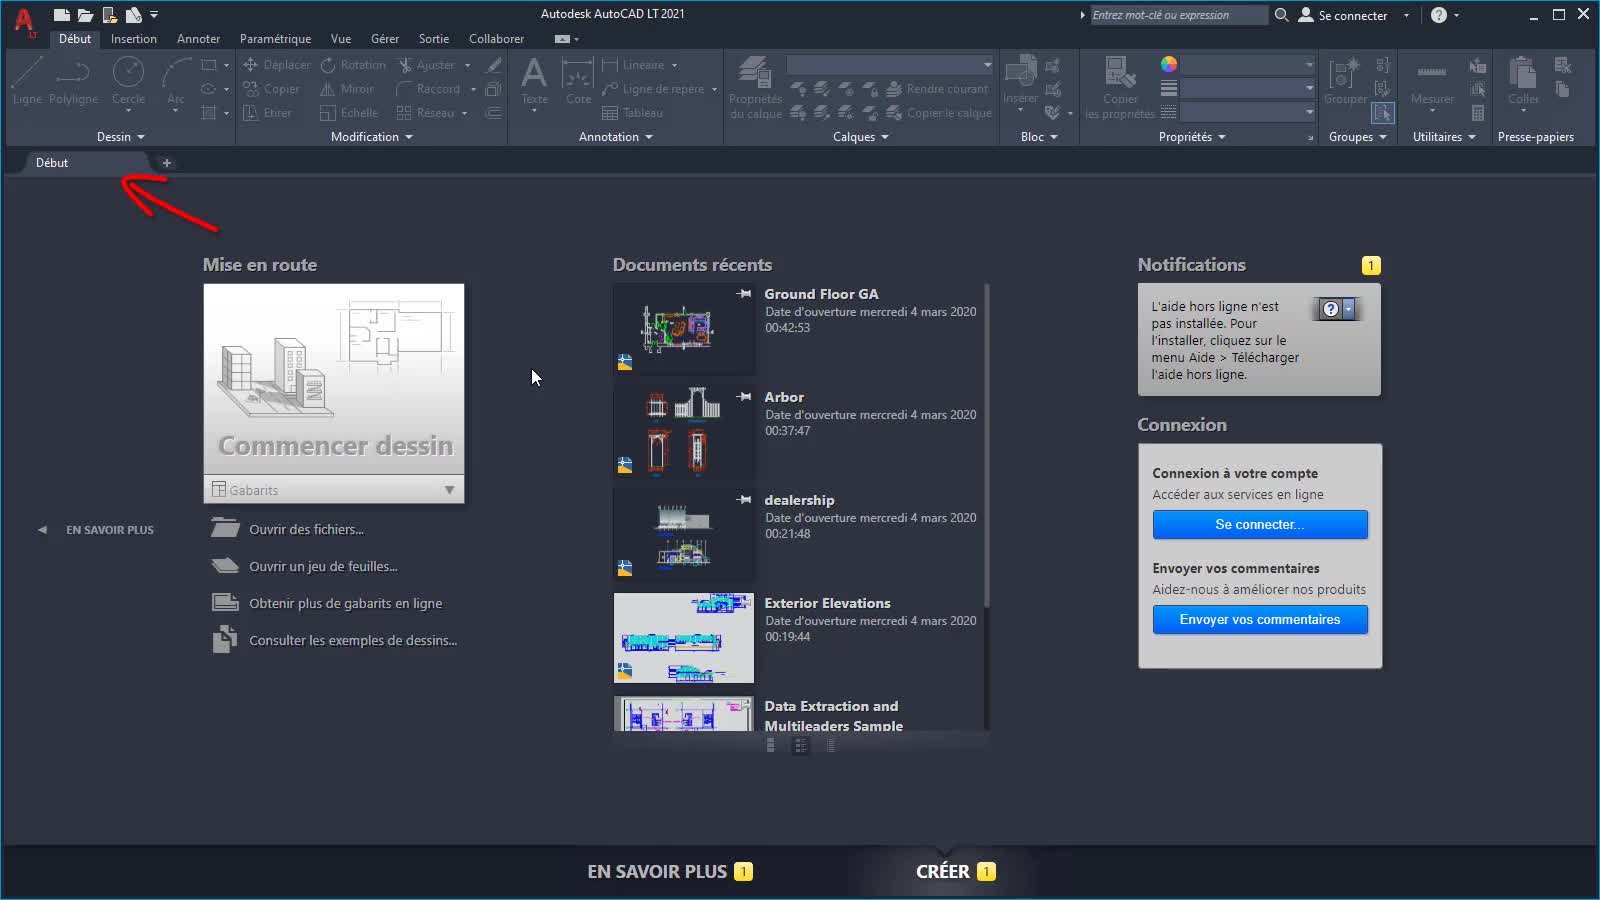The height and width of the screenshot is (900, 1600).
Task: Expand the Utilitaires panel
Action: 1444,137
